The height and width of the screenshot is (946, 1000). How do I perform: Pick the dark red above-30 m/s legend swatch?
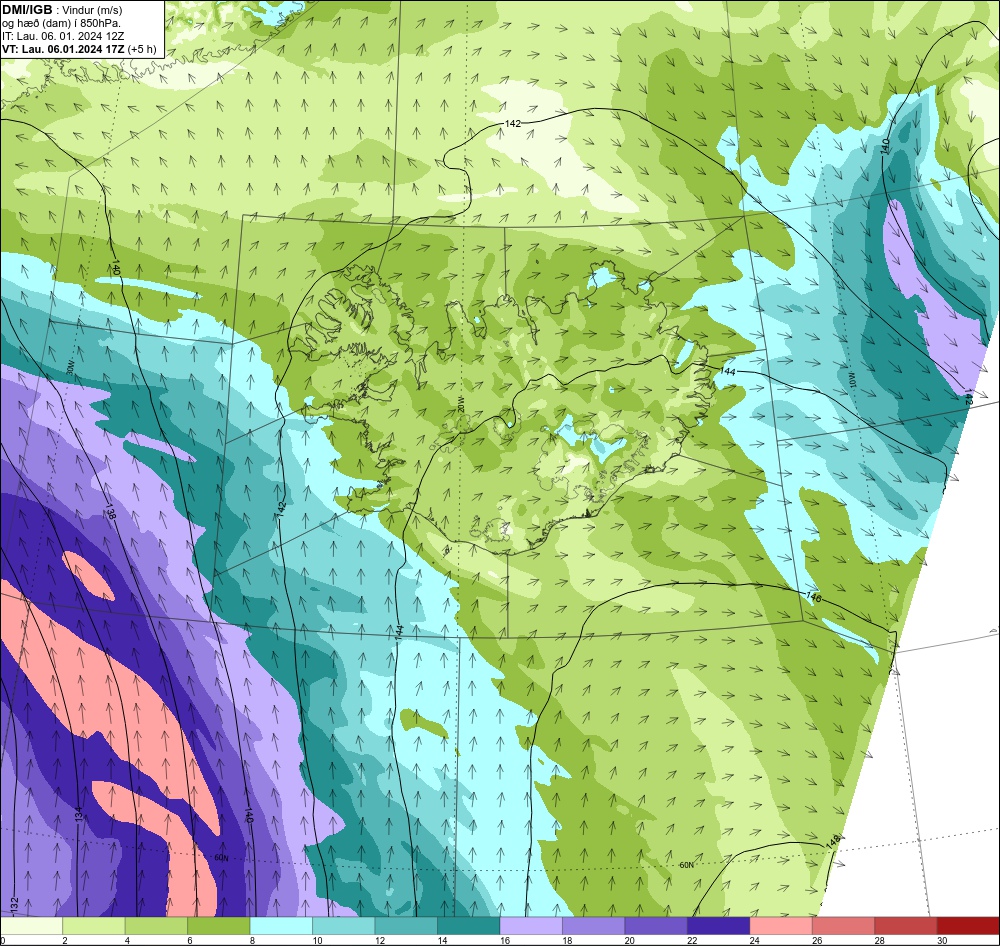pos(969,926)
